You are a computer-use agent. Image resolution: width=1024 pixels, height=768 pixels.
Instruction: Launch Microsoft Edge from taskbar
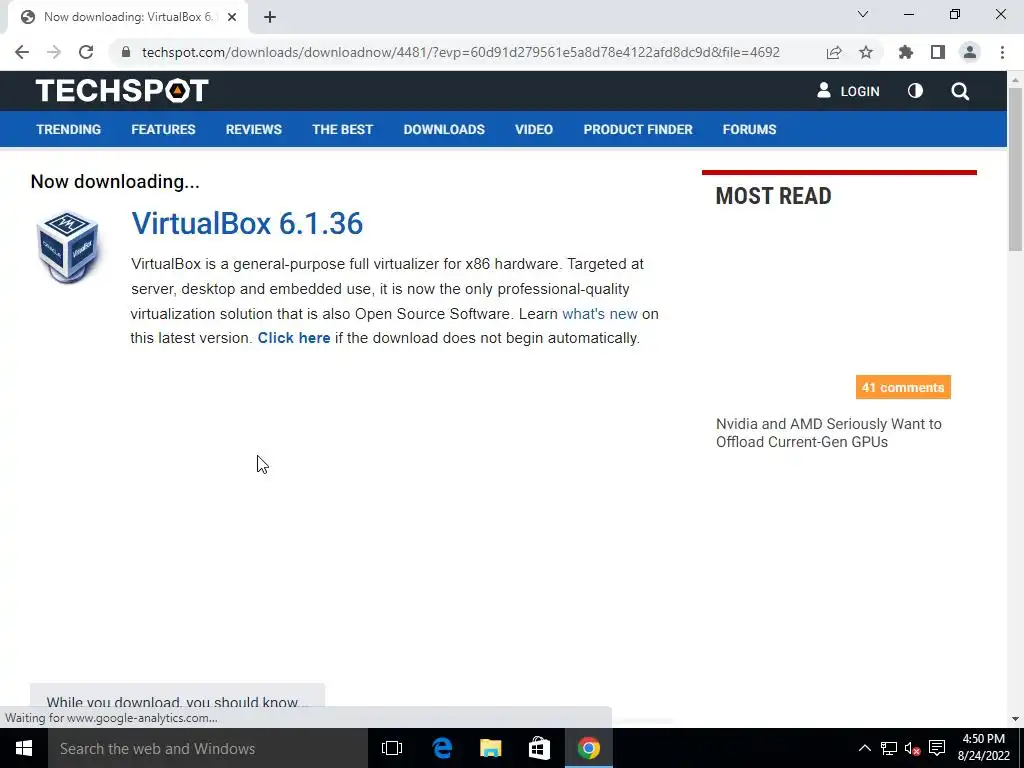coord(442,748)
